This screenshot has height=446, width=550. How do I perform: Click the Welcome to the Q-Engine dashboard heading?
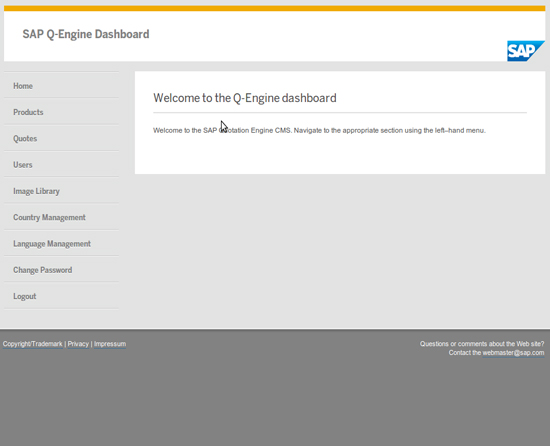click(245, 98)
